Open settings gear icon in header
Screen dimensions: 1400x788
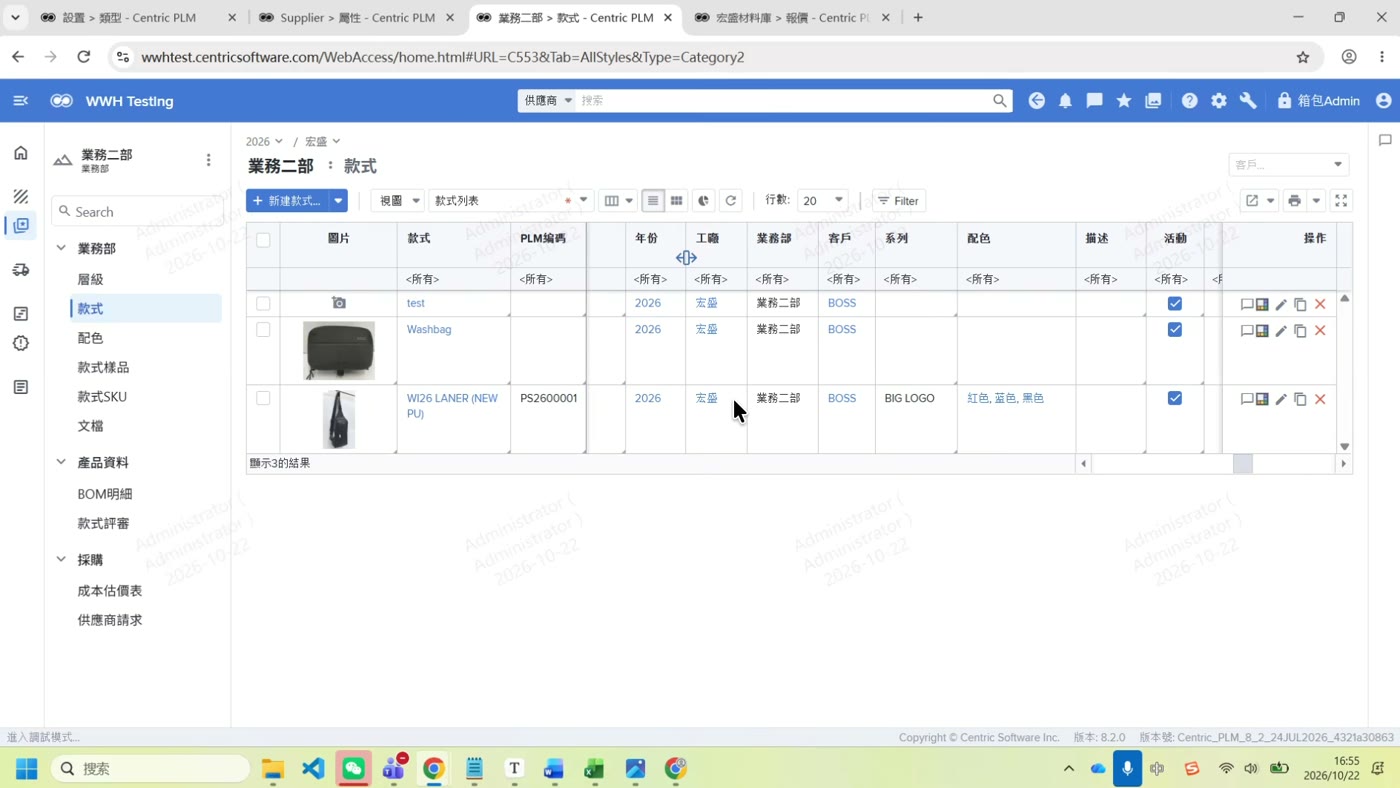pyautogui.click(x=1218, y=101)
